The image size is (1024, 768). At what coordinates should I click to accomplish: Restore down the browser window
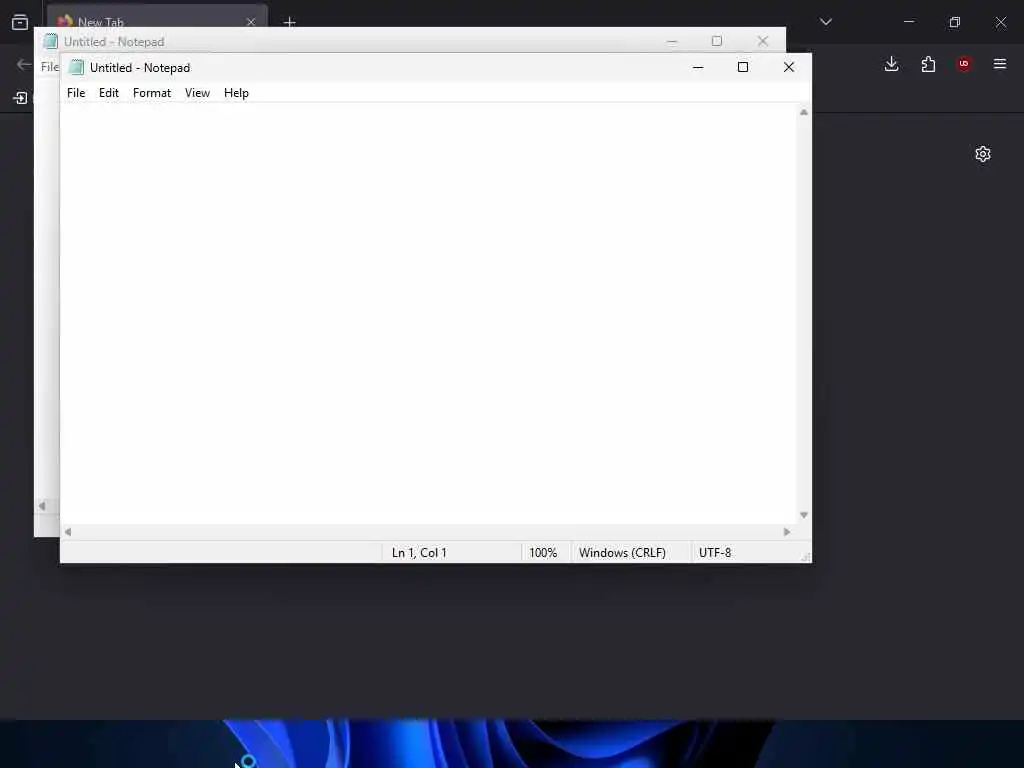click(955, 22)
